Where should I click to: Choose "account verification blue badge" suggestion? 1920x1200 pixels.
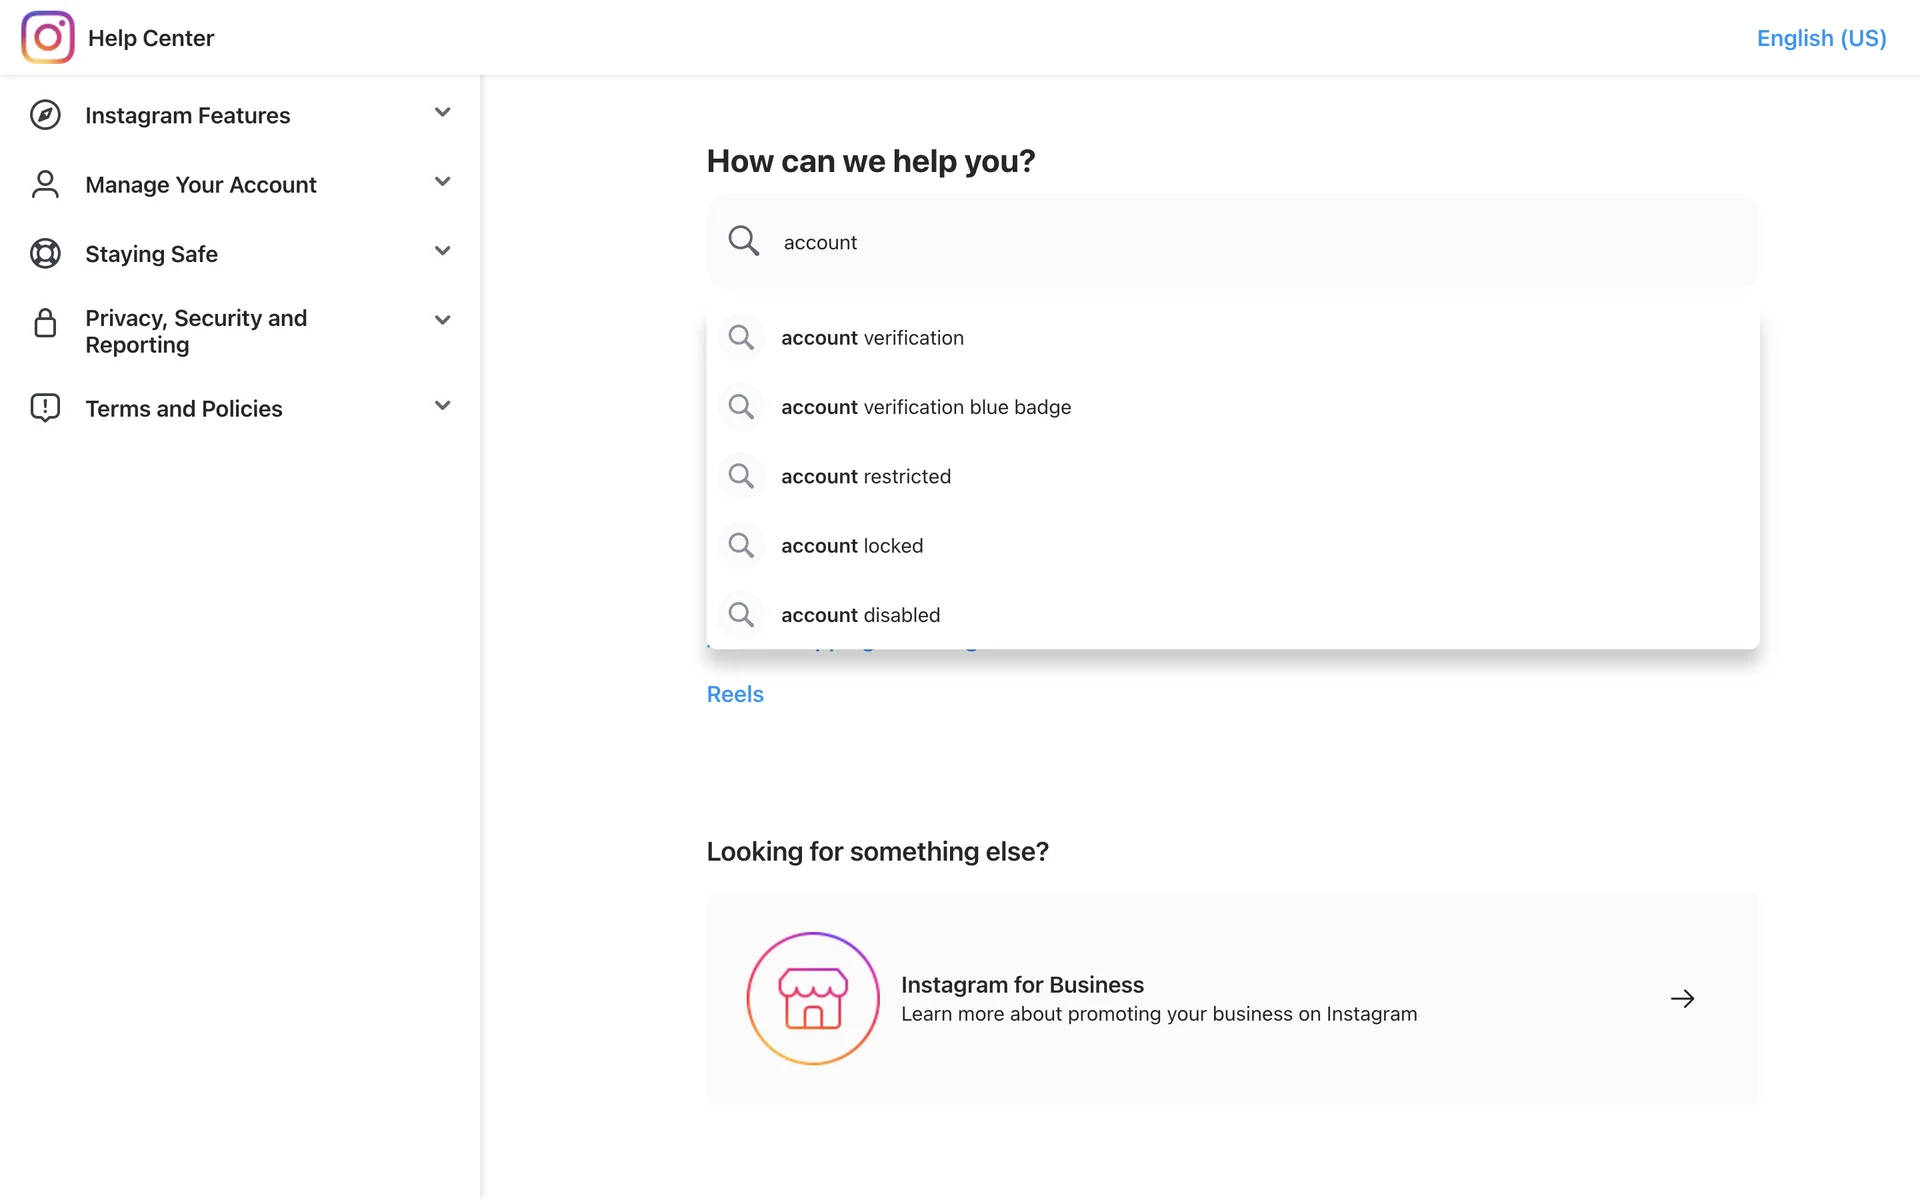925,407
